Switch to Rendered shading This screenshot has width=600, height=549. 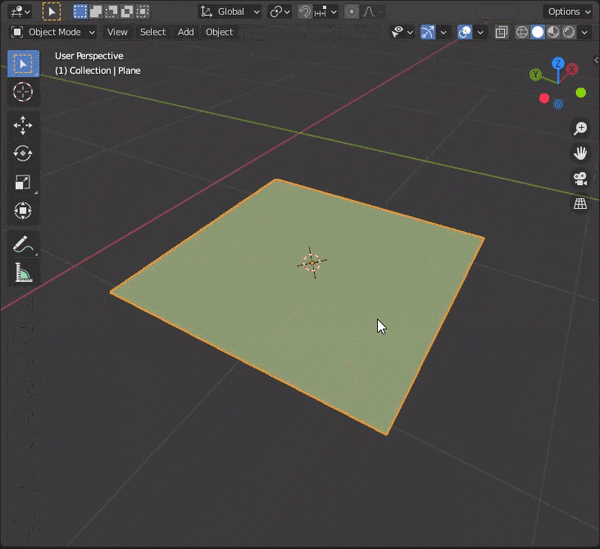569,32
